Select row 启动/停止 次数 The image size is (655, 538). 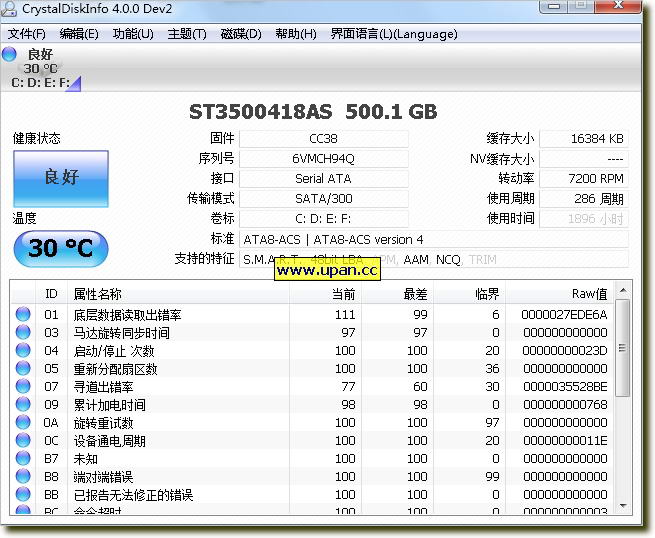tap(312, 350)
